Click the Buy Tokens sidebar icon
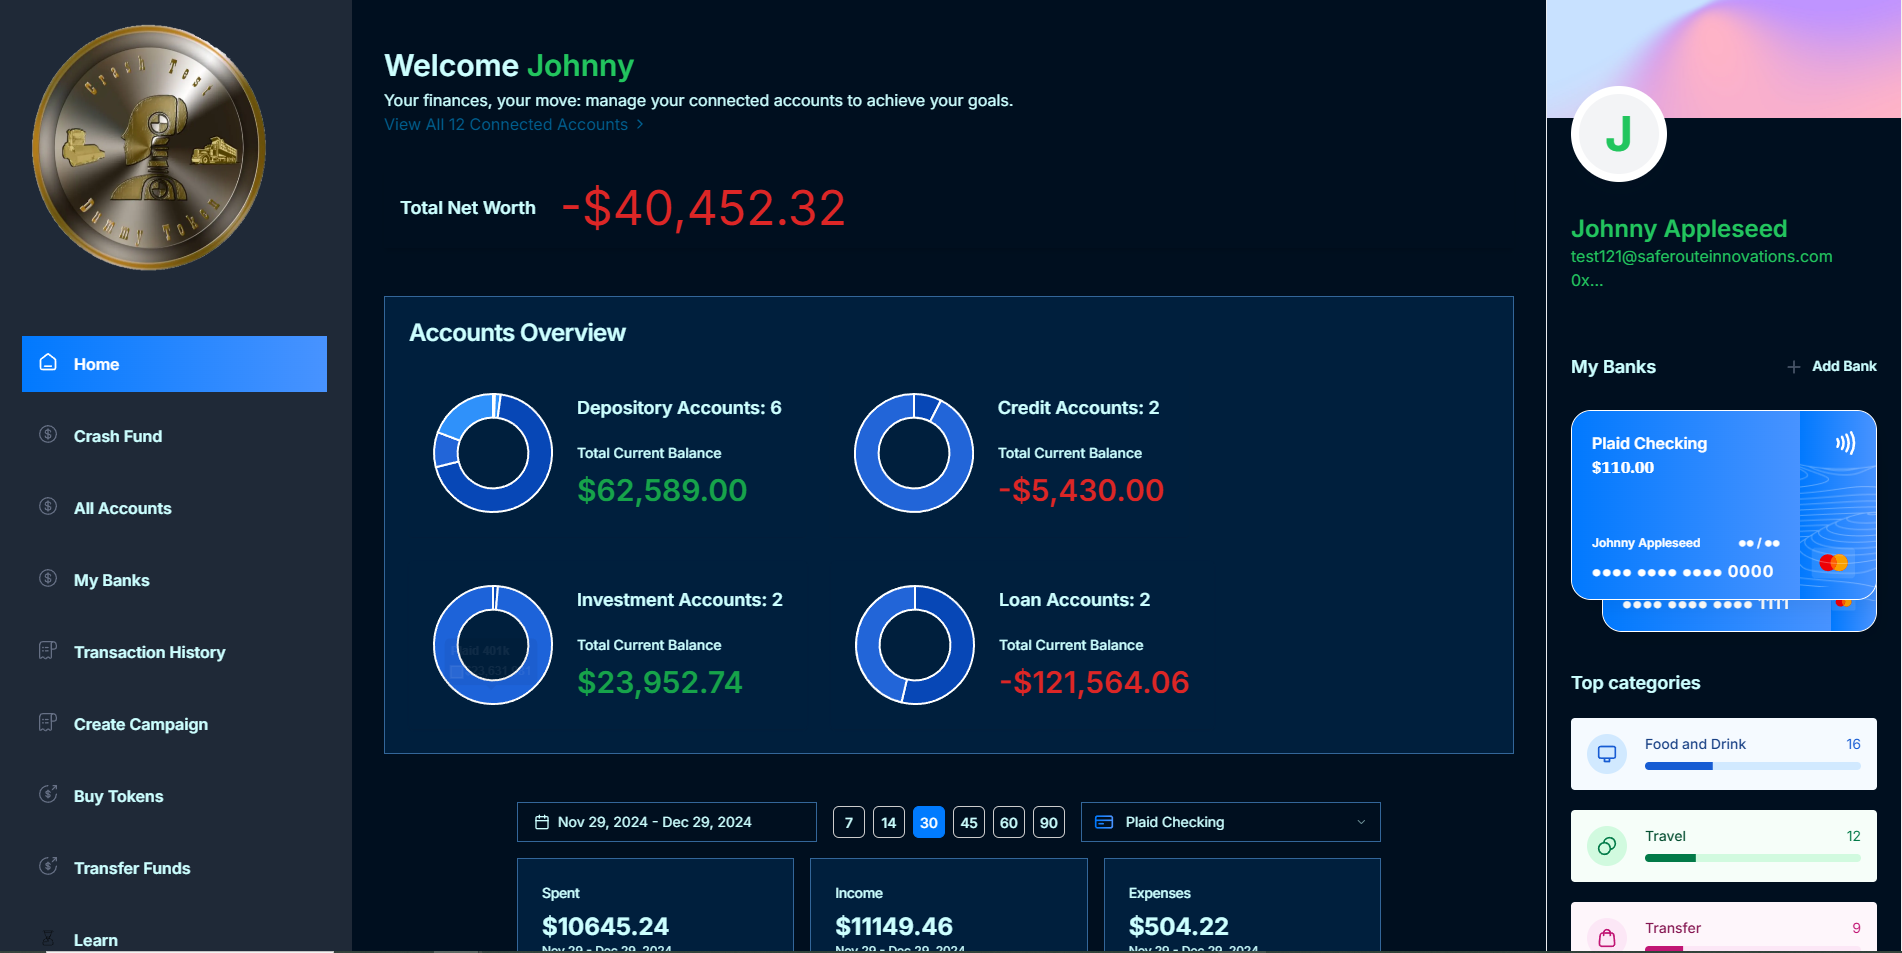This screenshot has width=1902, height=953. pos(48,795)
